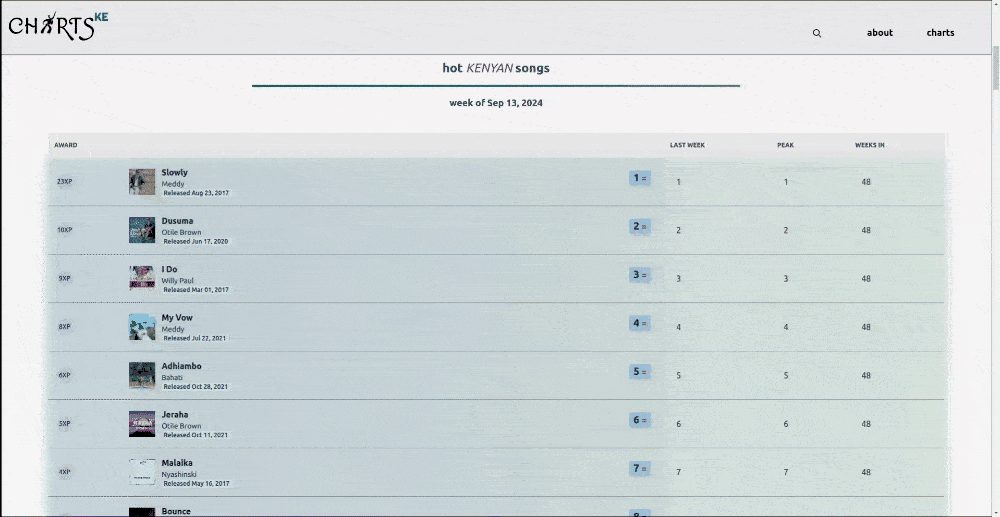Image resolution: width=1000 pixels, height=517 pixels.
Task: Open the artist name Otile Brown under Jeraha
Action: (181, 426)
